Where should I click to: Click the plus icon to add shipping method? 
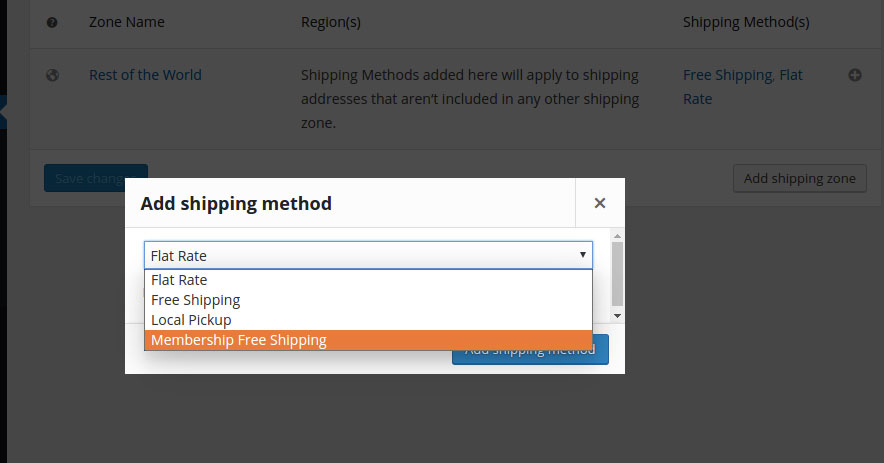coord(855,75)
